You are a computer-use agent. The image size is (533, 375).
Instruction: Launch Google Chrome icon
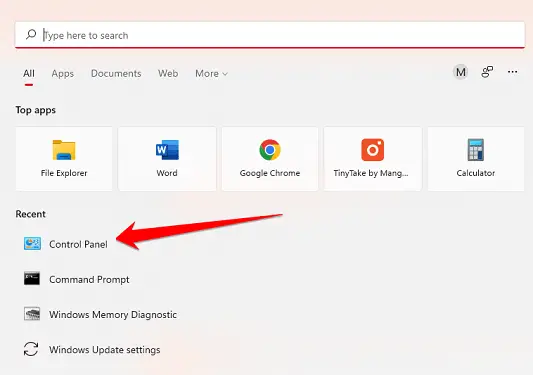270,150
